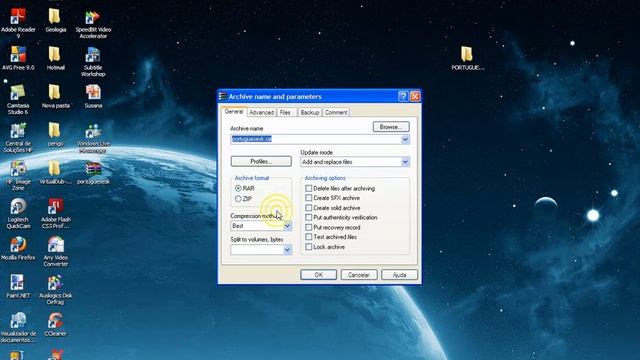Open the Files tab
This screenshot has height=360, width=640.
[x=285, y=112]
